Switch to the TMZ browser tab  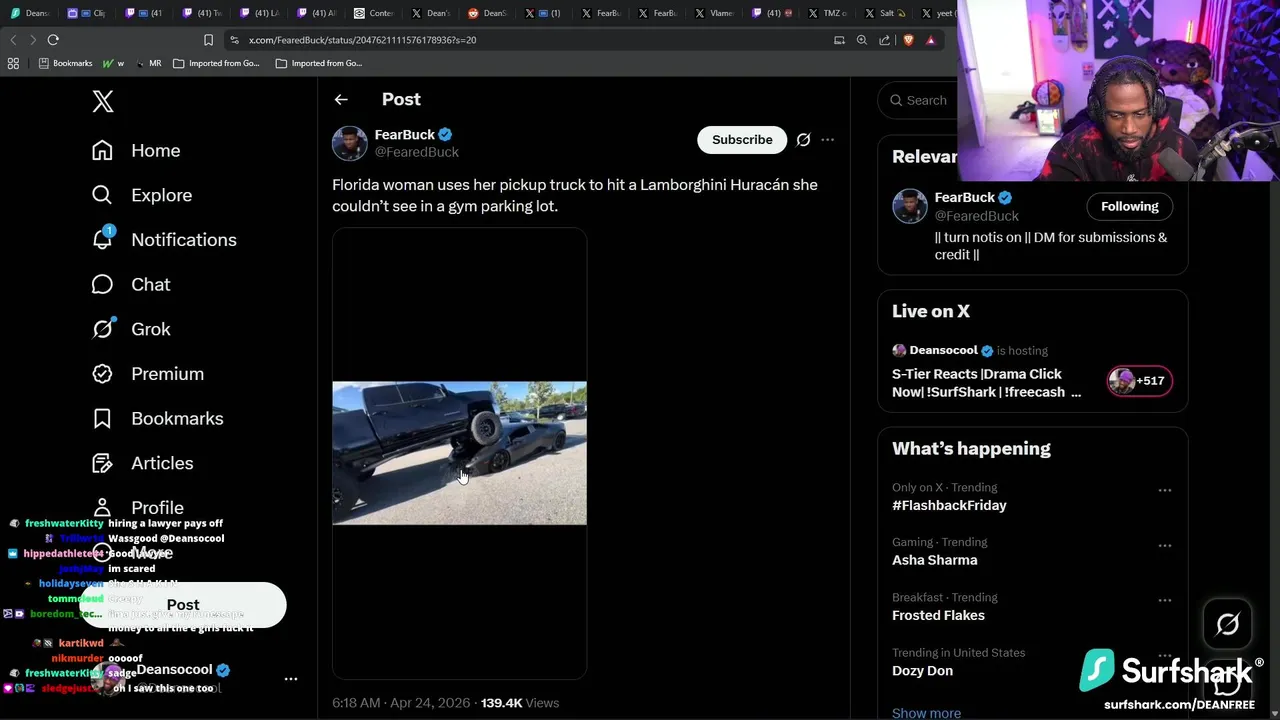click(826, 13)
